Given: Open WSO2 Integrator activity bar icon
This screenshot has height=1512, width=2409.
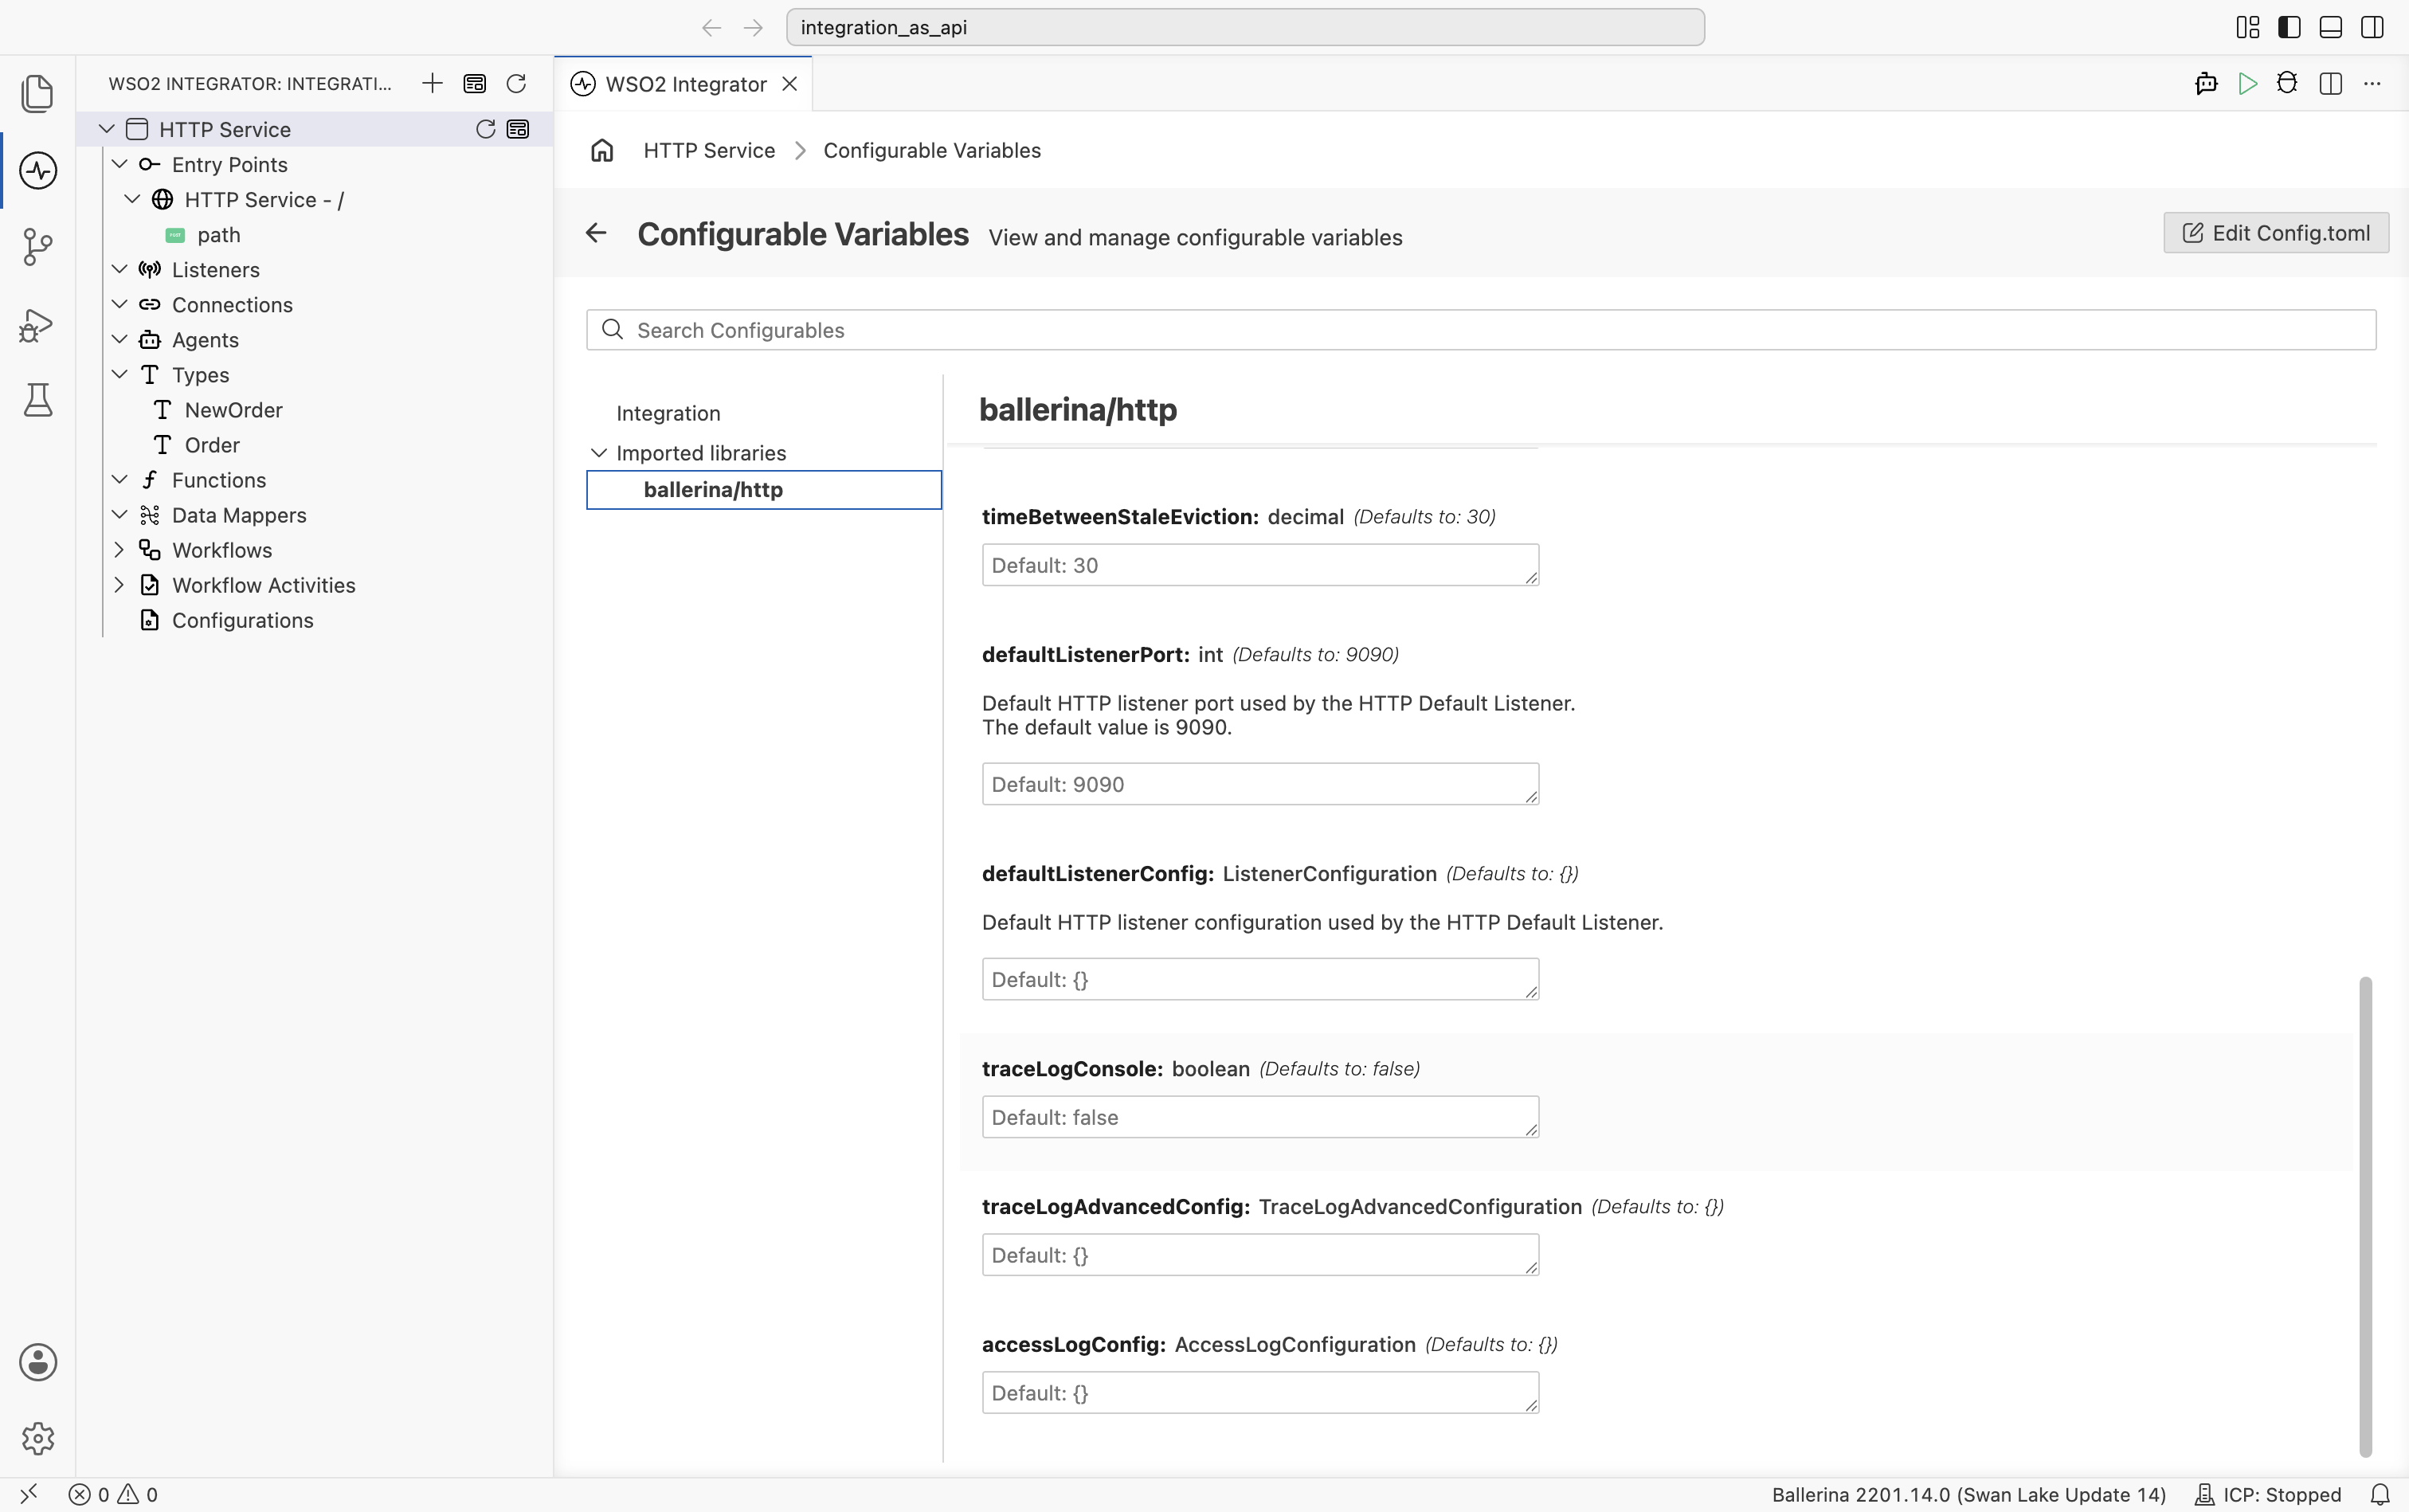Looking at the screenshot, I should pyautogui.click(x=38, y=170).
